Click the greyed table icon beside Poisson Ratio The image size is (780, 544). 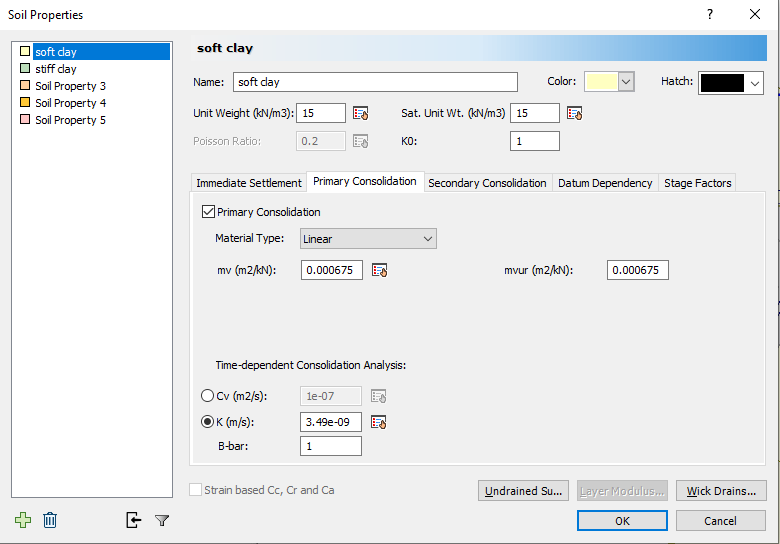[361, 141]
